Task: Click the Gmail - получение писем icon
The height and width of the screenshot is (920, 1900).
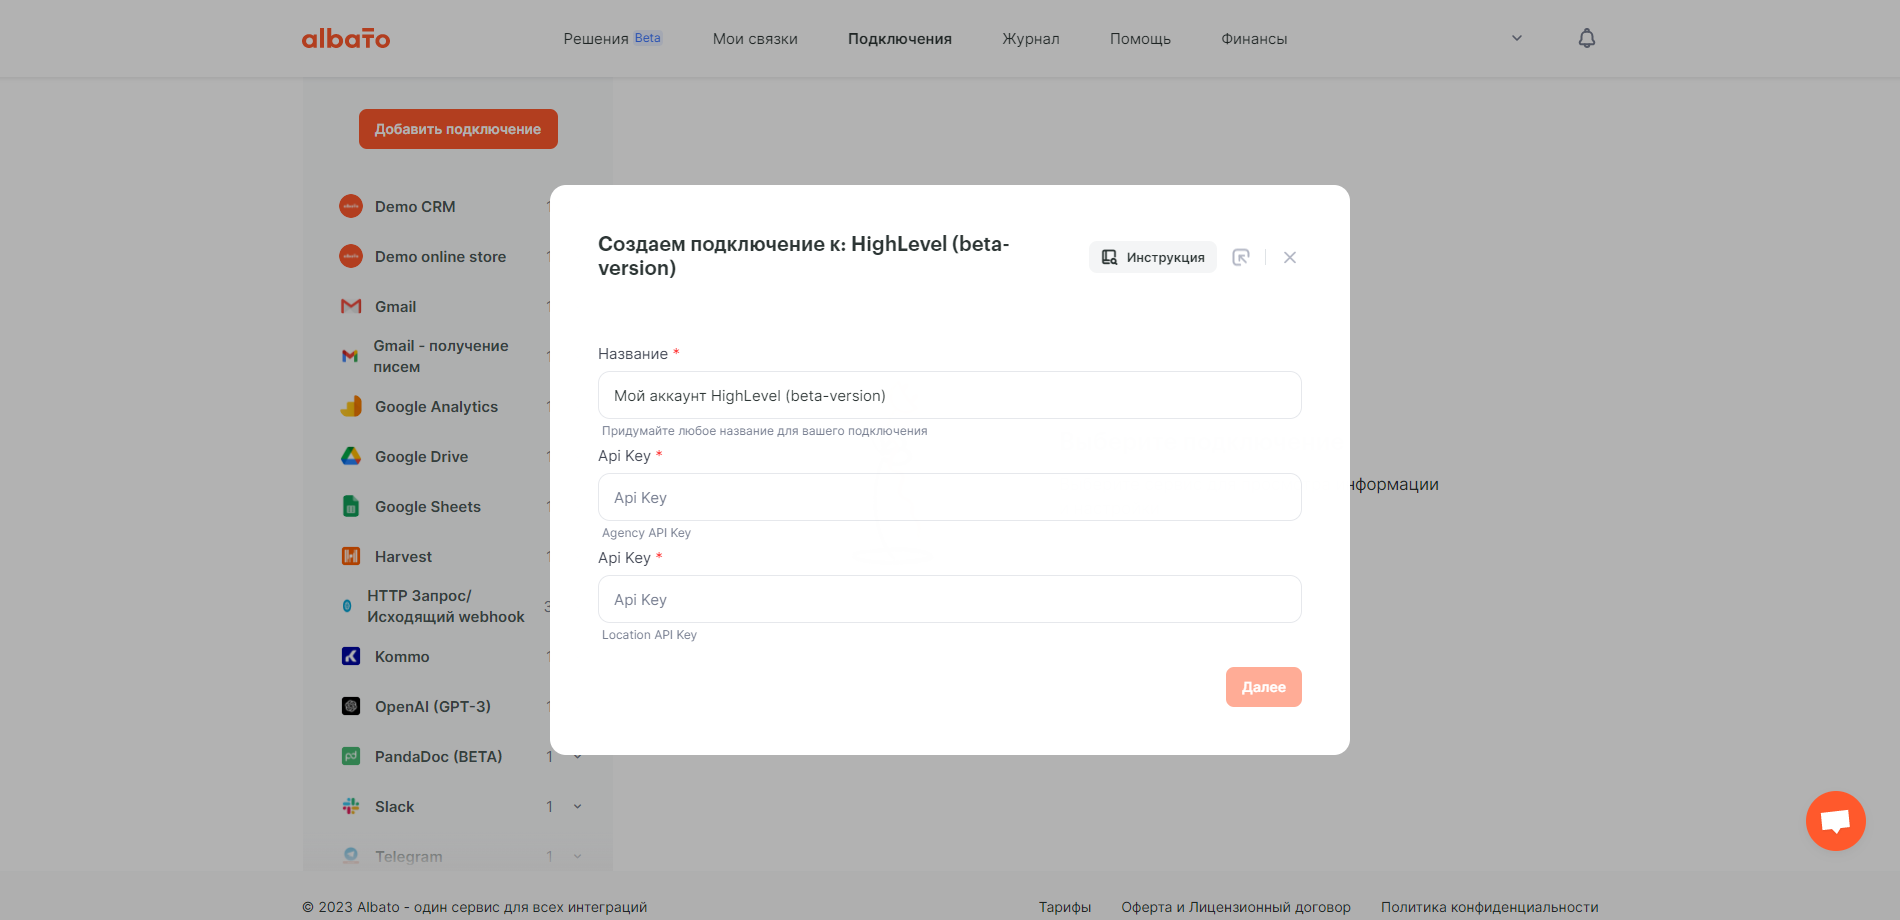Action: [x=350, y=356]
